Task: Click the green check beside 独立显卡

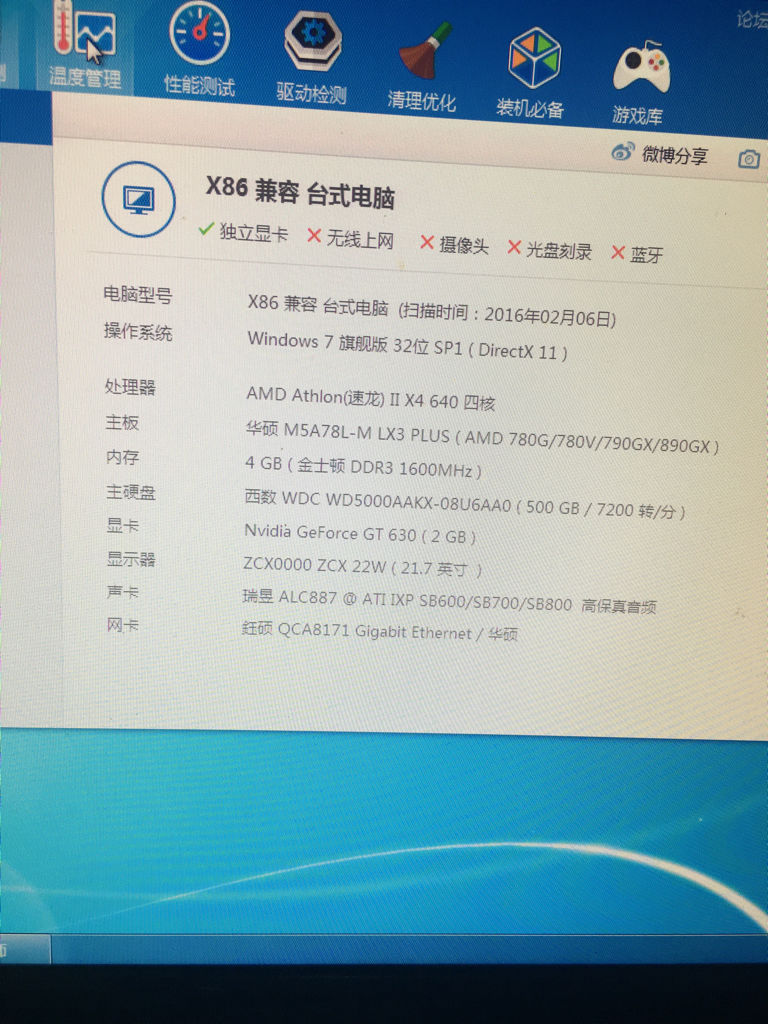Action: click(x=206, y=229)
